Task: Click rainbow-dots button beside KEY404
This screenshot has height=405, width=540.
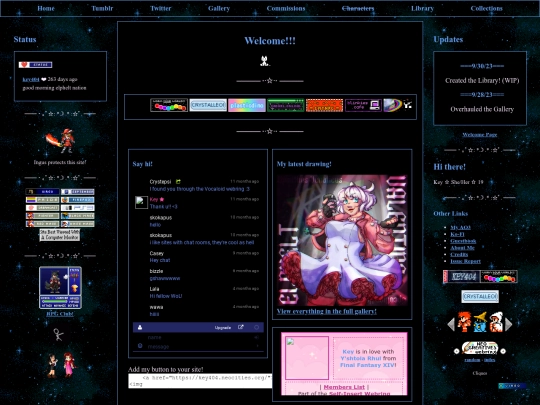Action: [x=499, y=277]
